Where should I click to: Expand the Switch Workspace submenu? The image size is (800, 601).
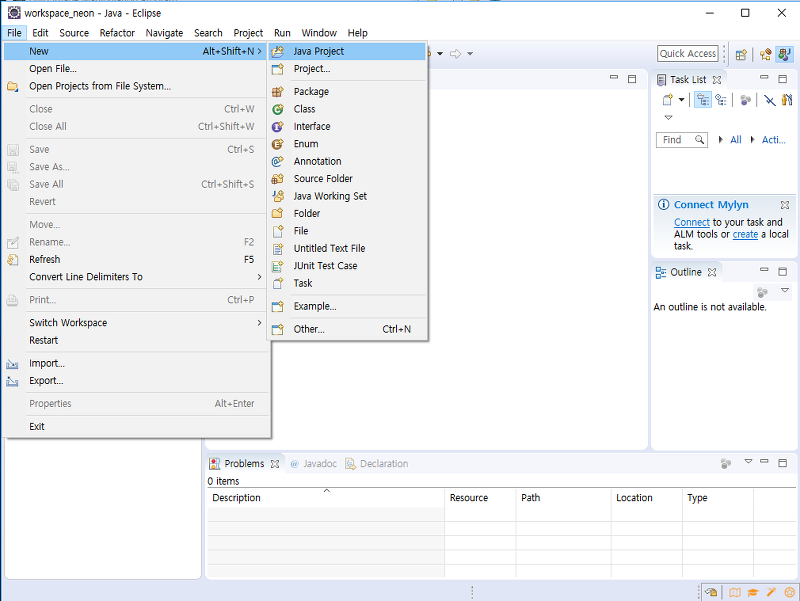click(x=136, y=323)
